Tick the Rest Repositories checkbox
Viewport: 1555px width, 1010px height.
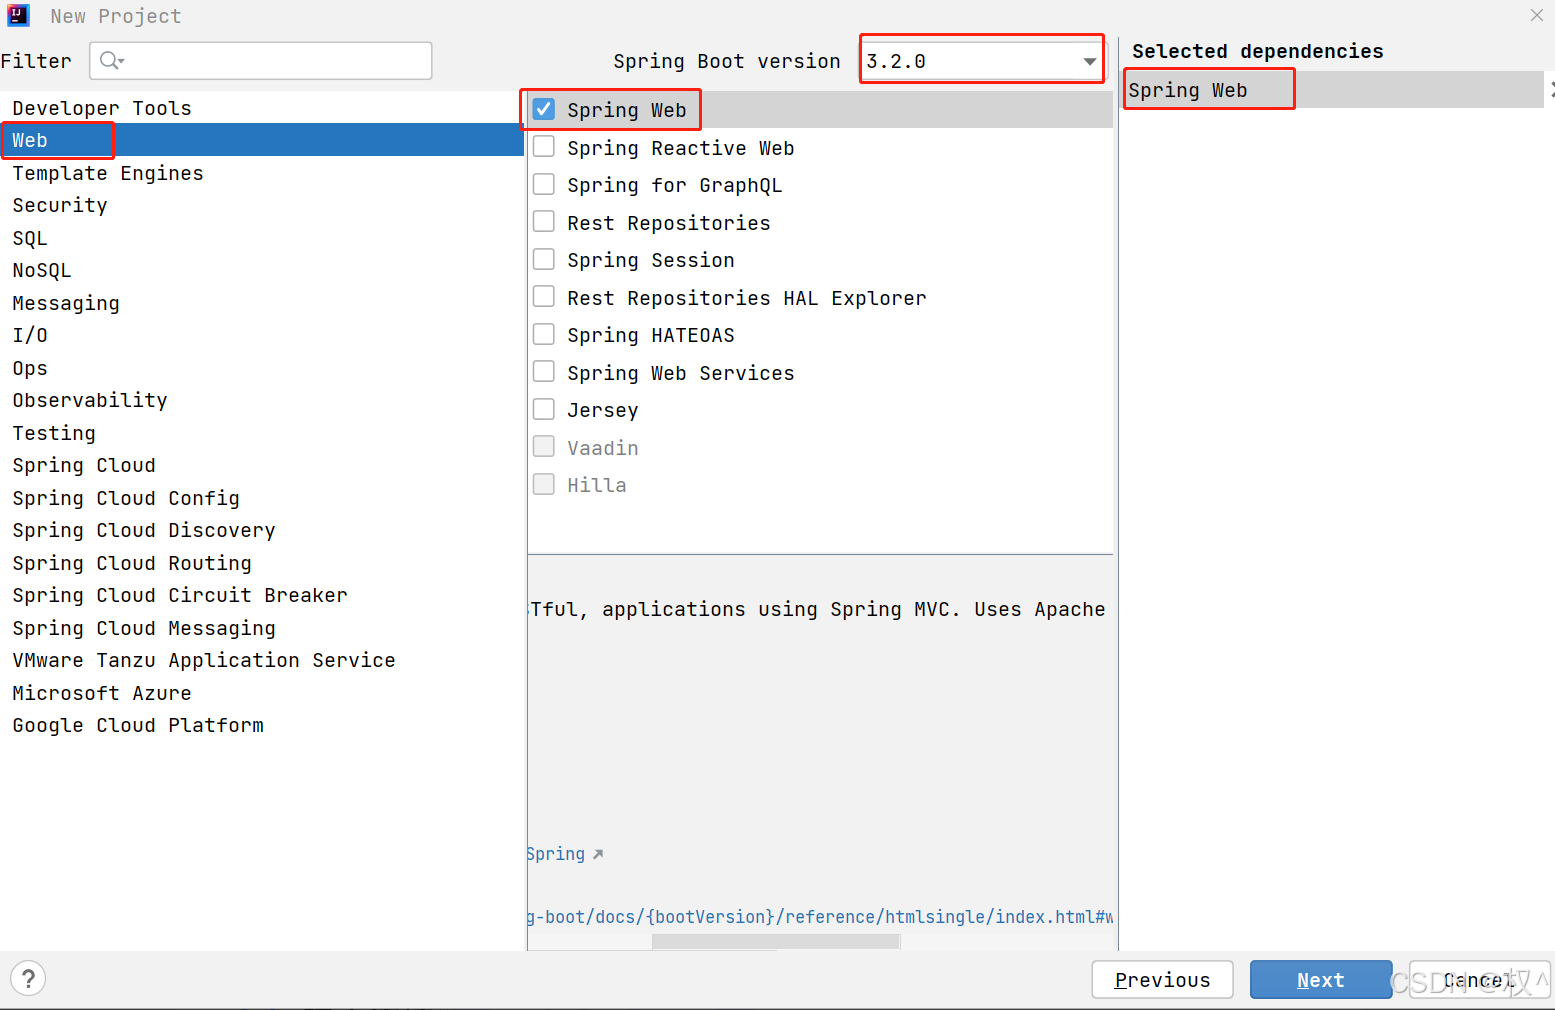pos(544,222)
